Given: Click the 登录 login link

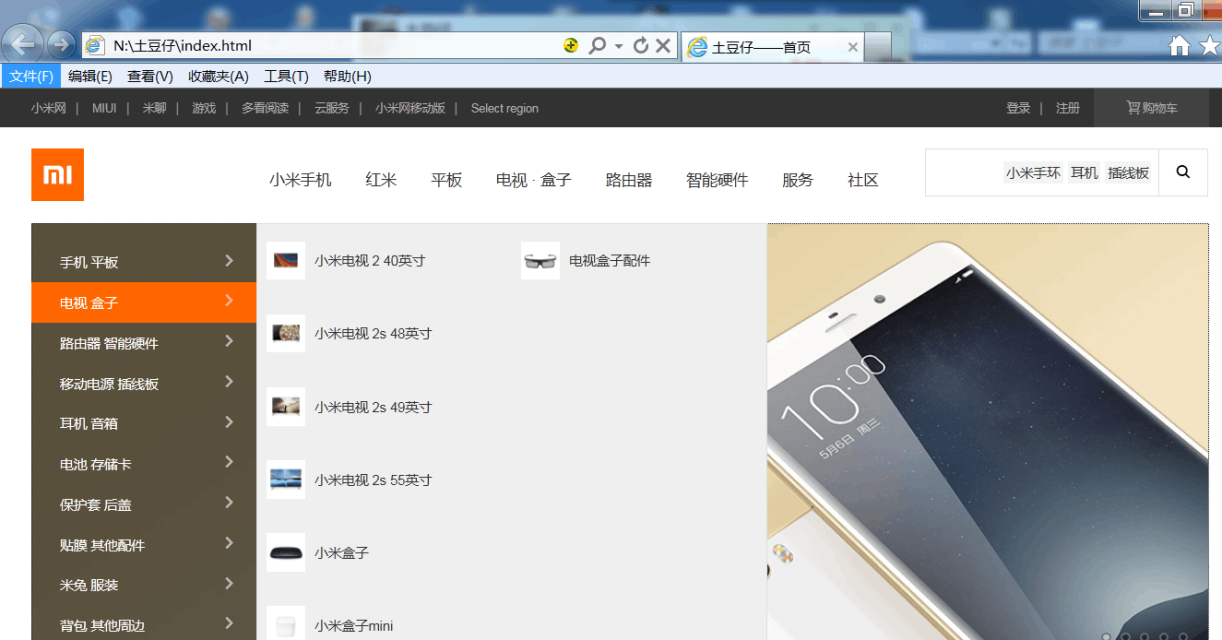Looking at the screenshot, I should 1018,108.
